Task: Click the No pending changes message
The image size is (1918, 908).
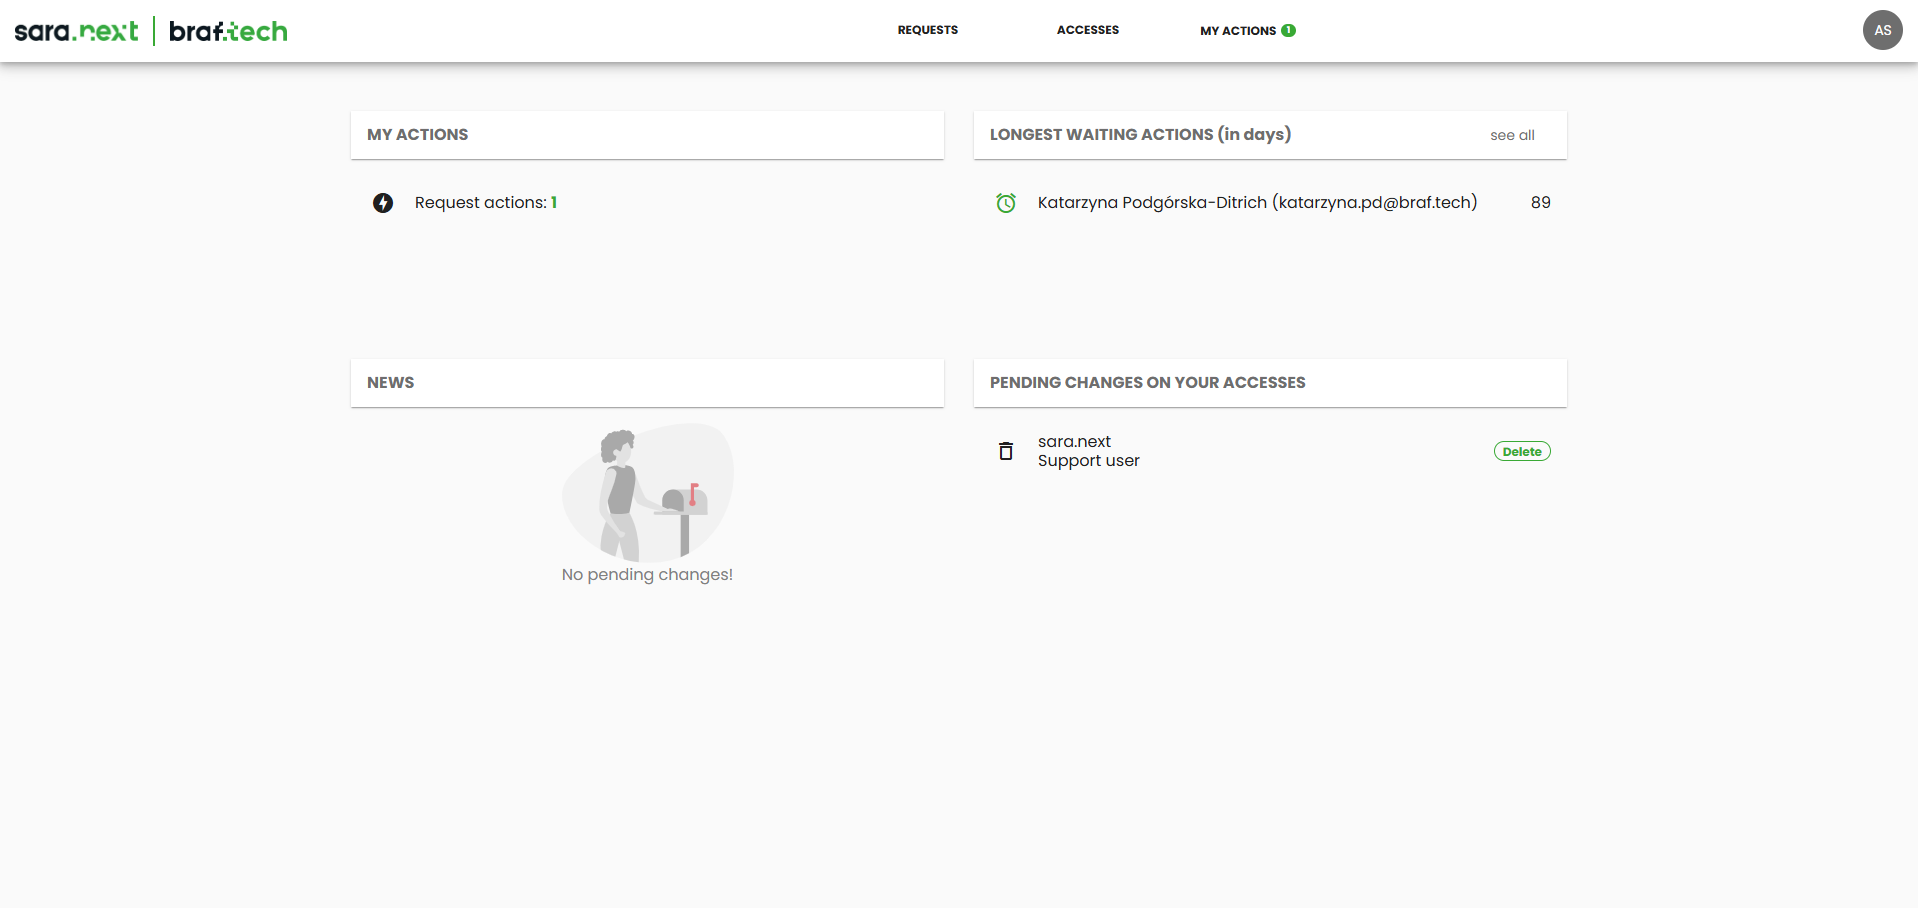Action: [647, 575]
